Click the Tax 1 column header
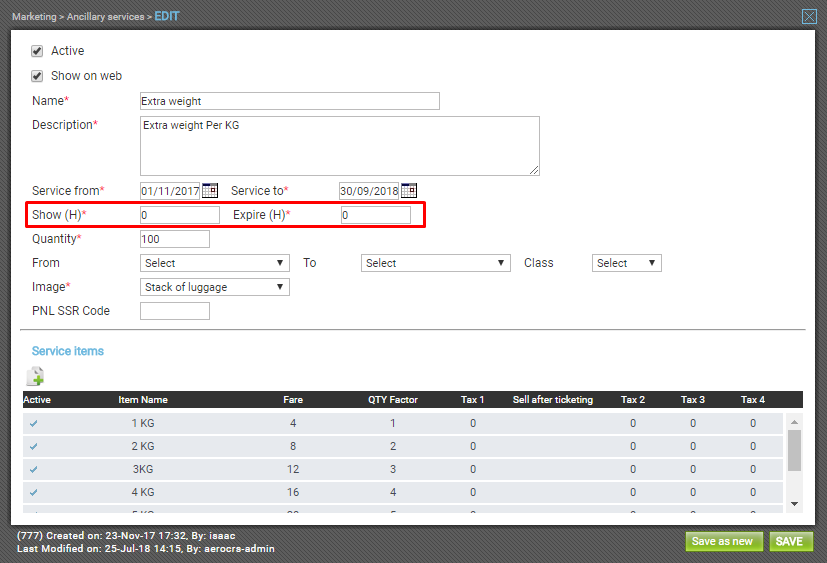The width and height of the screenshot is (827, 563). pos(473,400)
